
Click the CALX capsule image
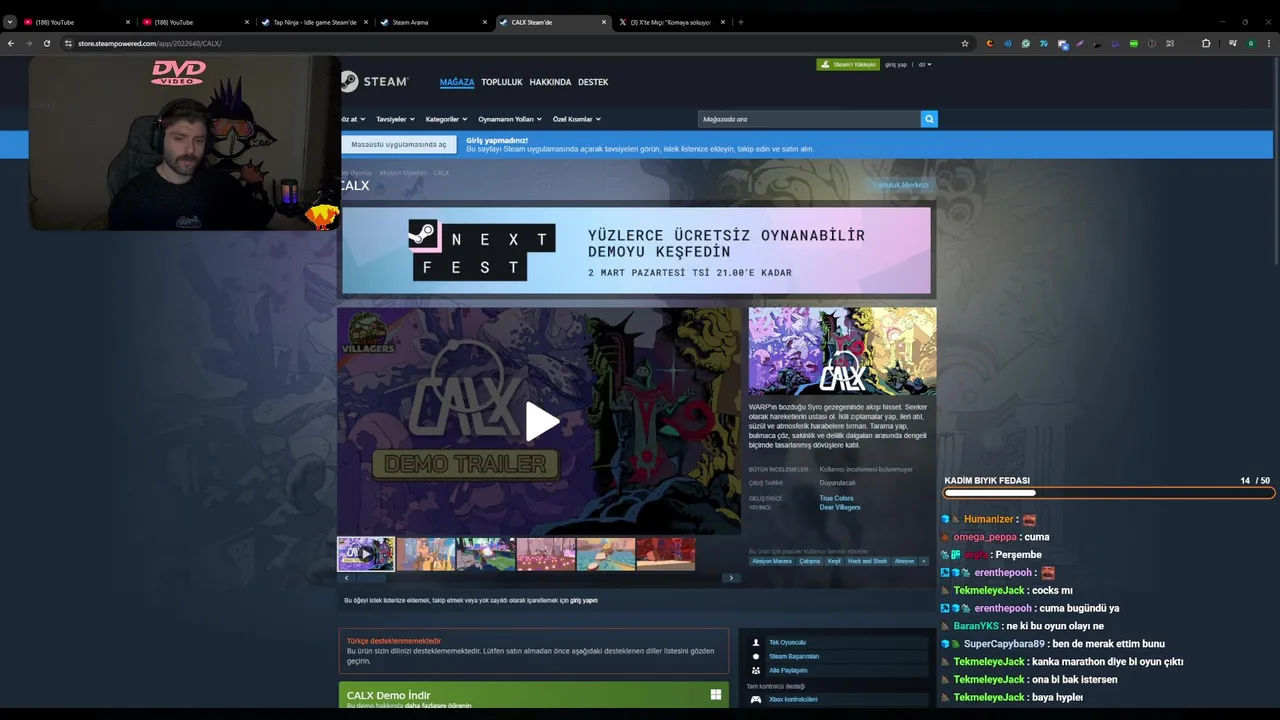pos(842,351)
